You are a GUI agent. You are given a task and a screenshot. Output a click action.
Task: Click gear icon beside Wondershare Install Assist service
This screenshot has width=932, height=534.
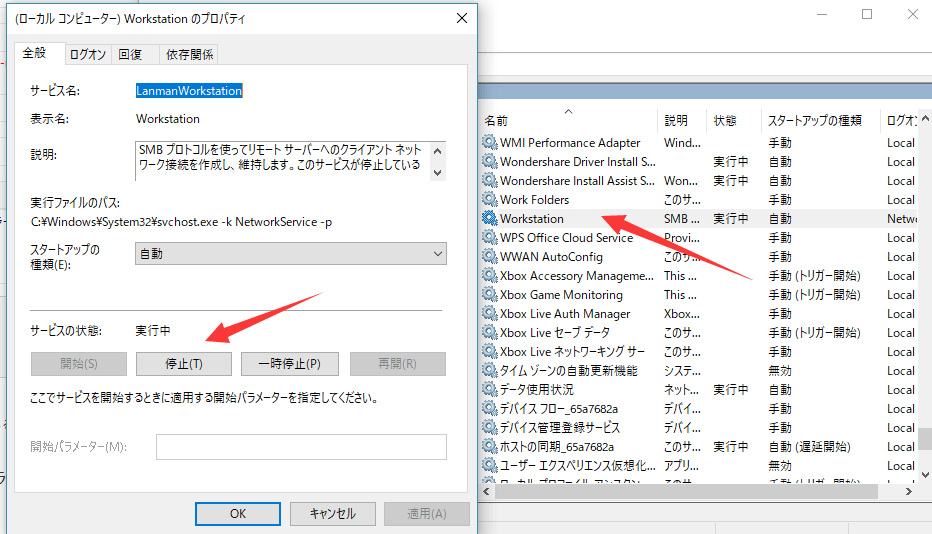489,180
